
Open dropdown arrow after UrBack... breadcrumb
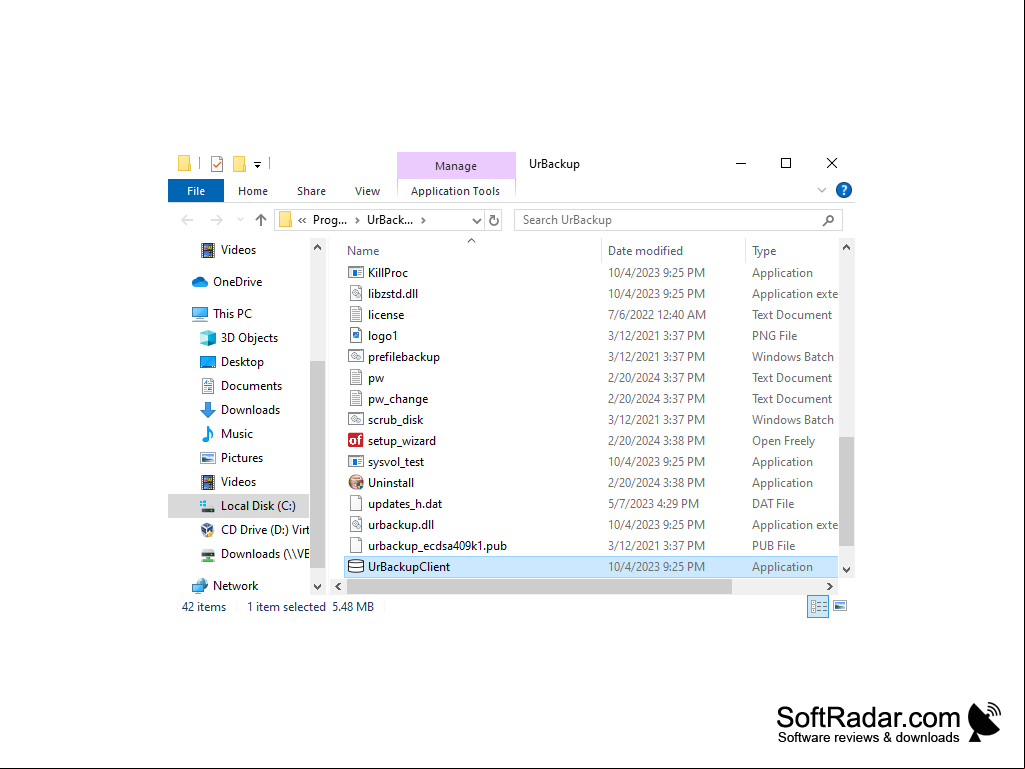(x=424, y=220)
